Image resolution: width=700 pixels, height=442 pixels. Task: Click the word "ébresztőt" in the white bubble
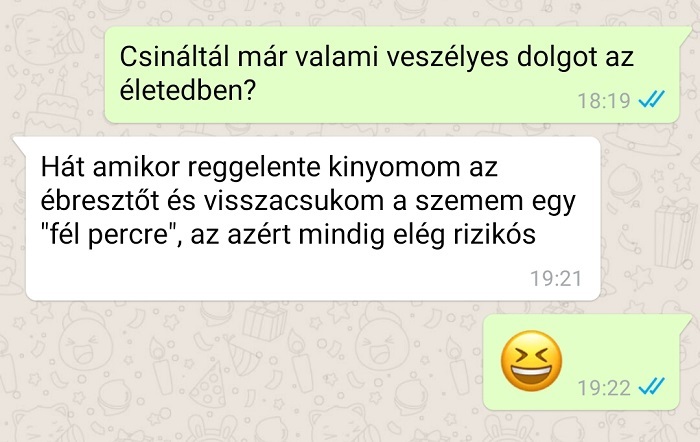100,200
